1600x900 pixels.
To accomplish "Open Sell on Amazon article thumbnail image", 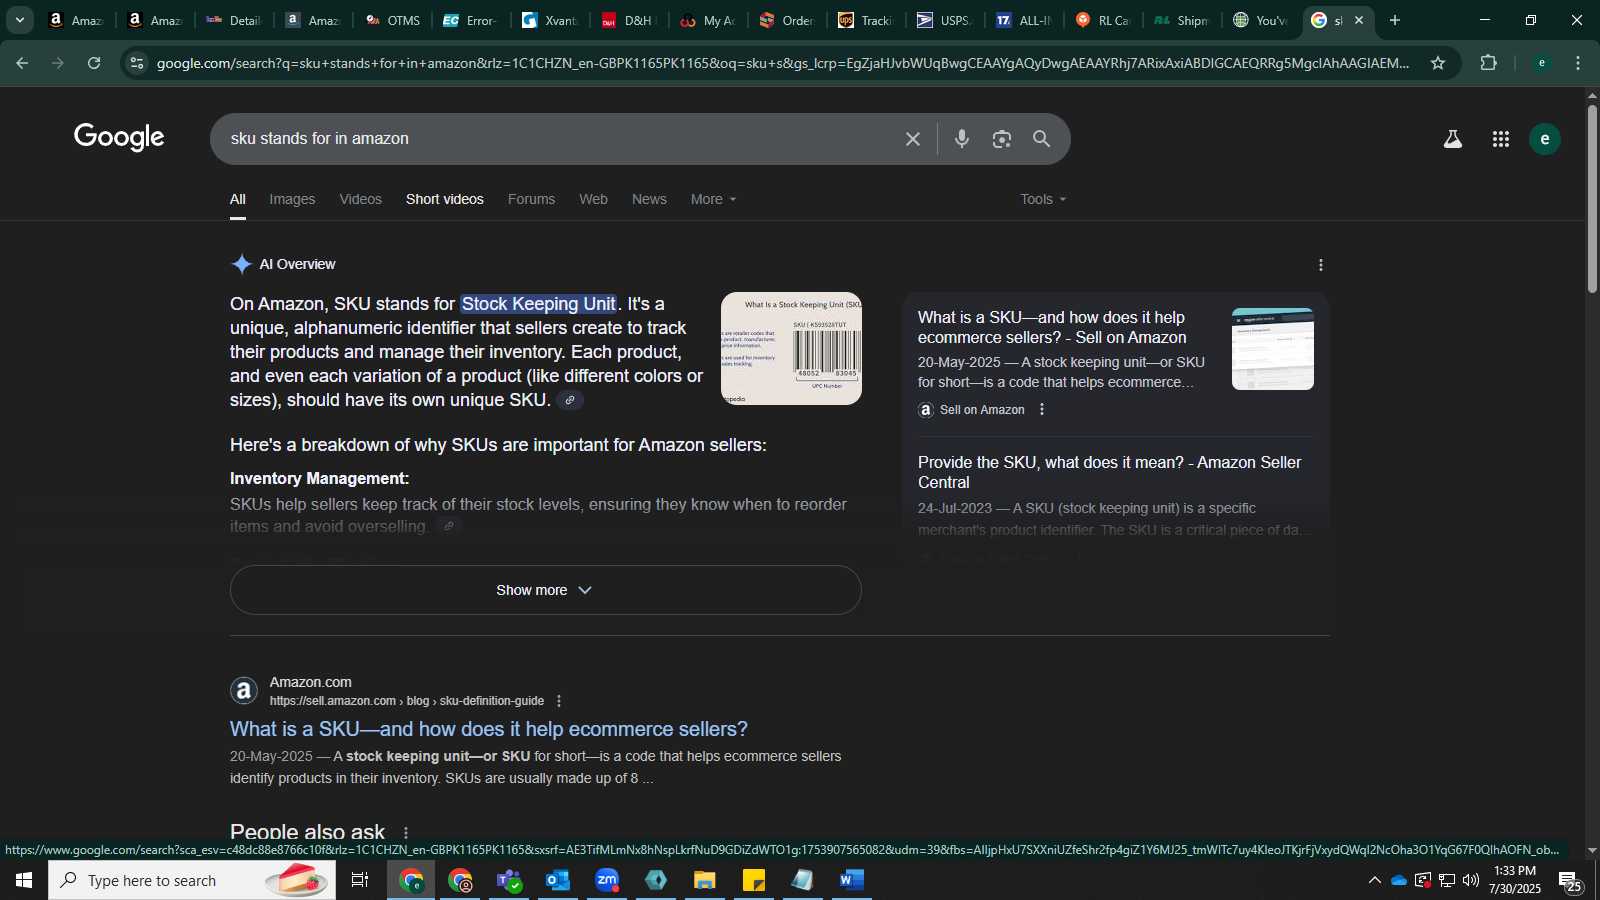I will pyautogui.click(x=1273, y=348).
